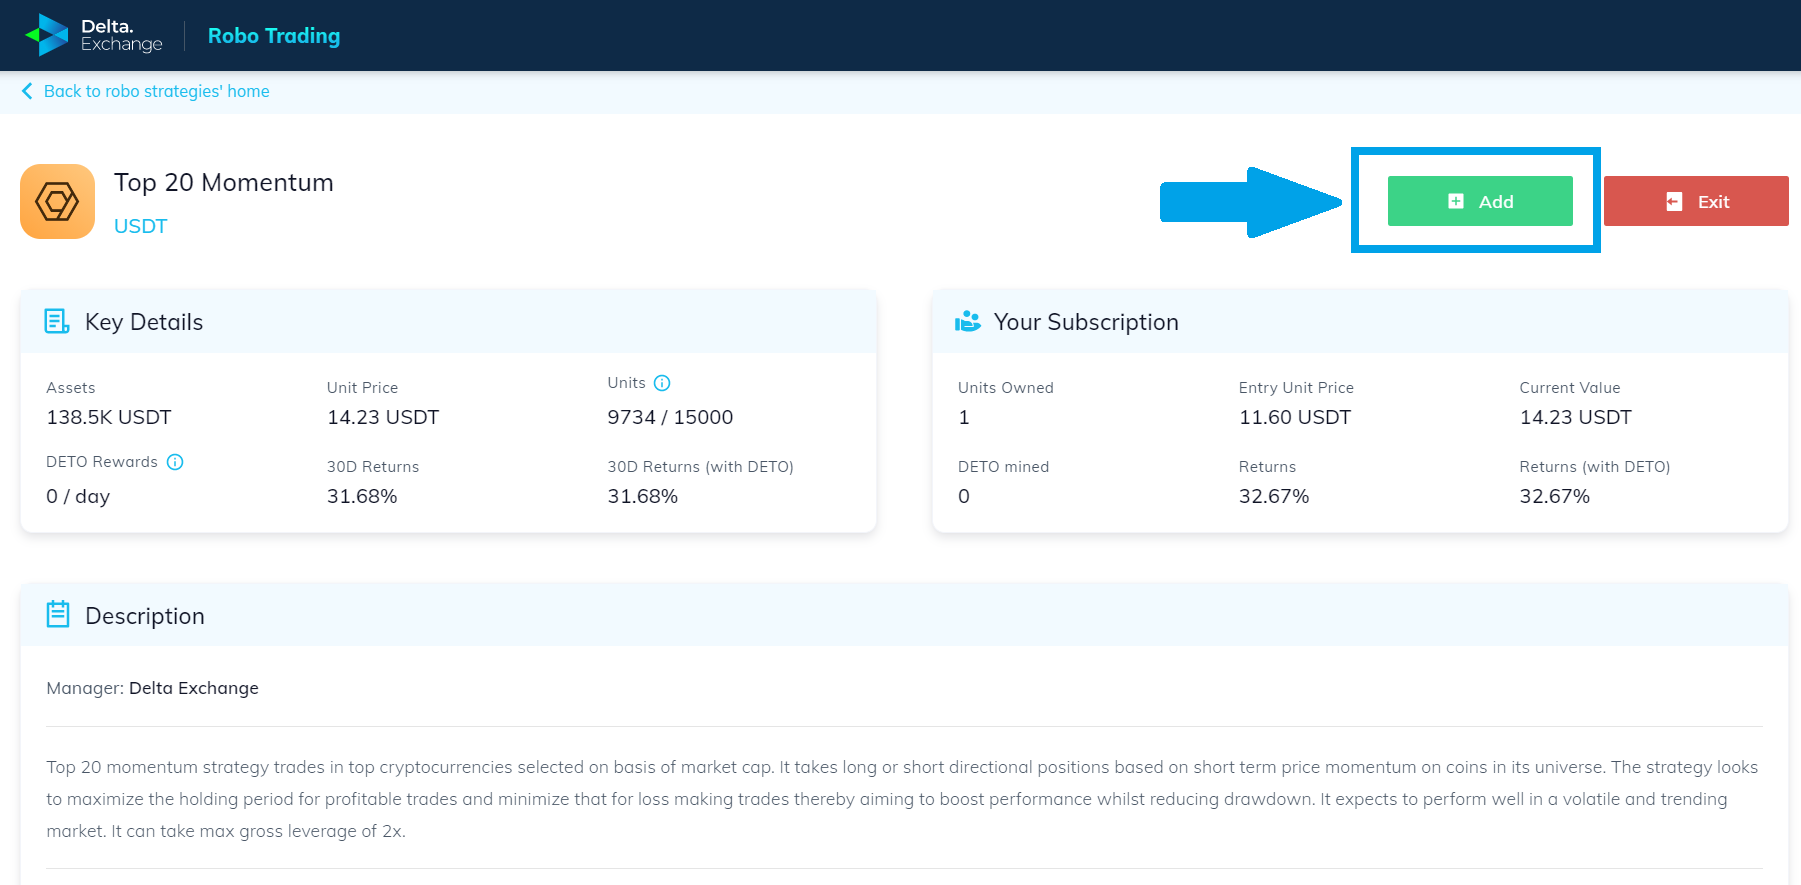
Task: Click the Delta Exchange logo icon
Action: point(46,35)
